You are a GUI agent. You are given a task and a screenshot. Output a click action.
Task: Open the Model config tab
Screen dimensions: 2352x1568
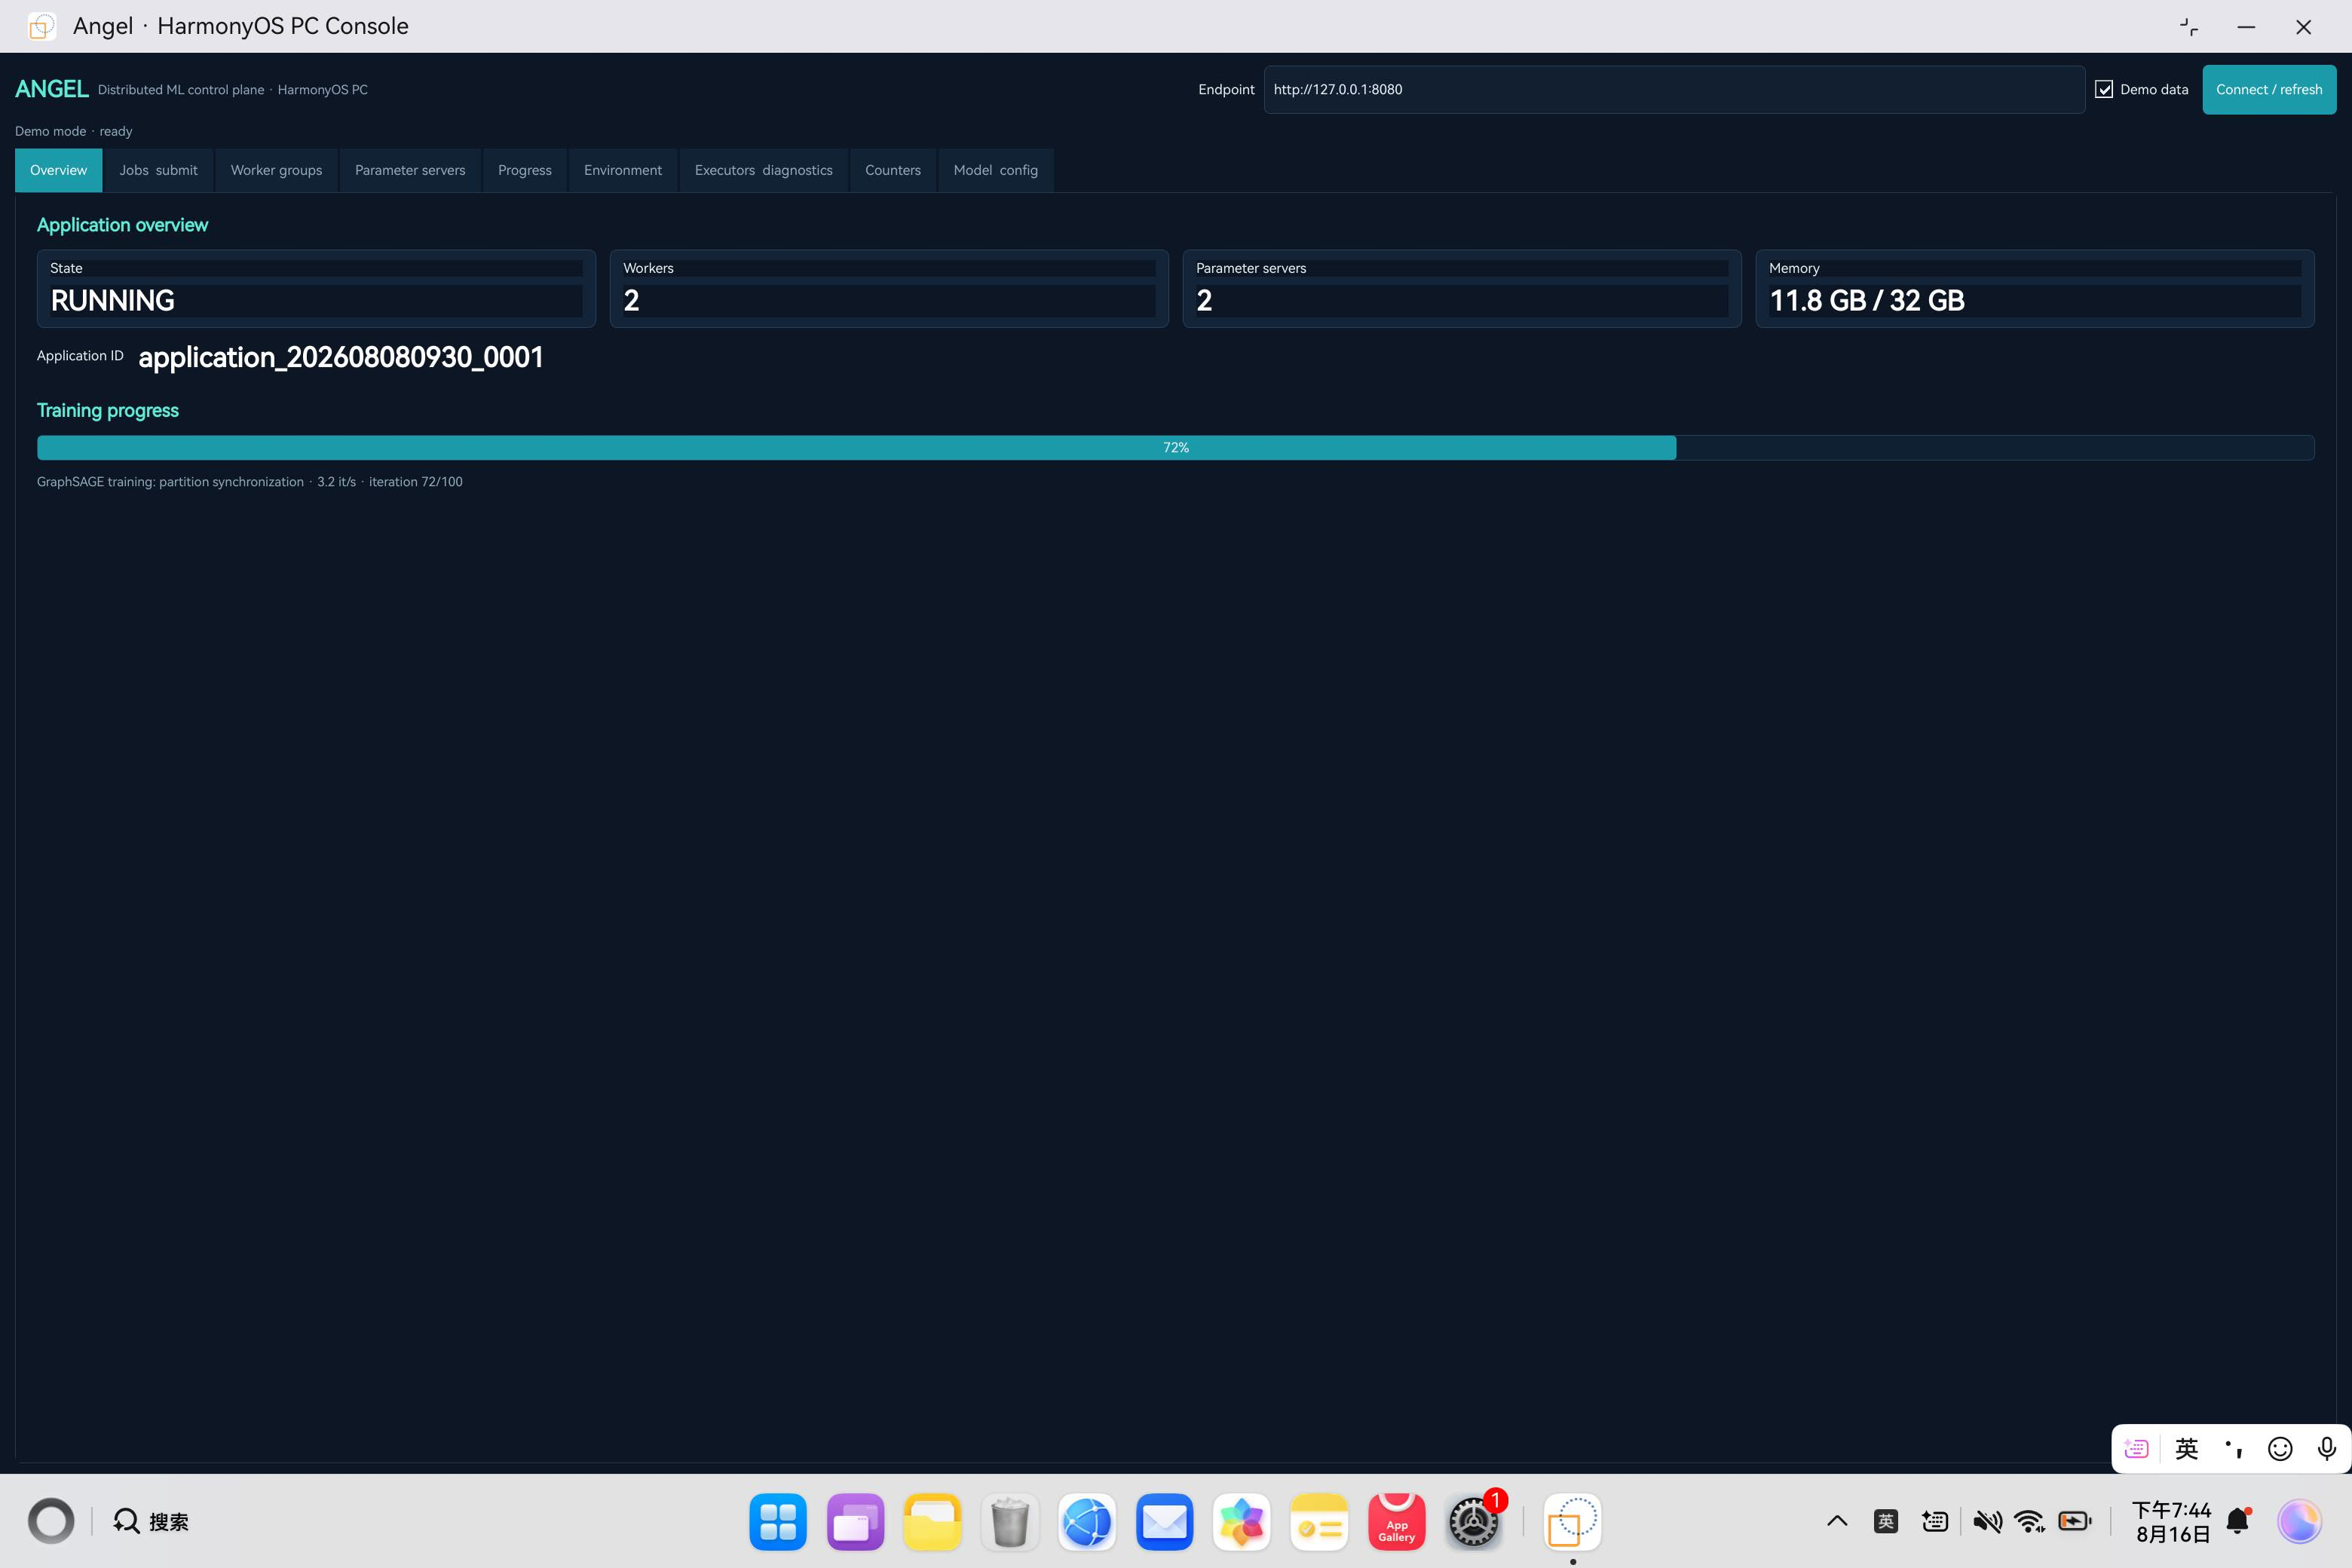(996, 170)
